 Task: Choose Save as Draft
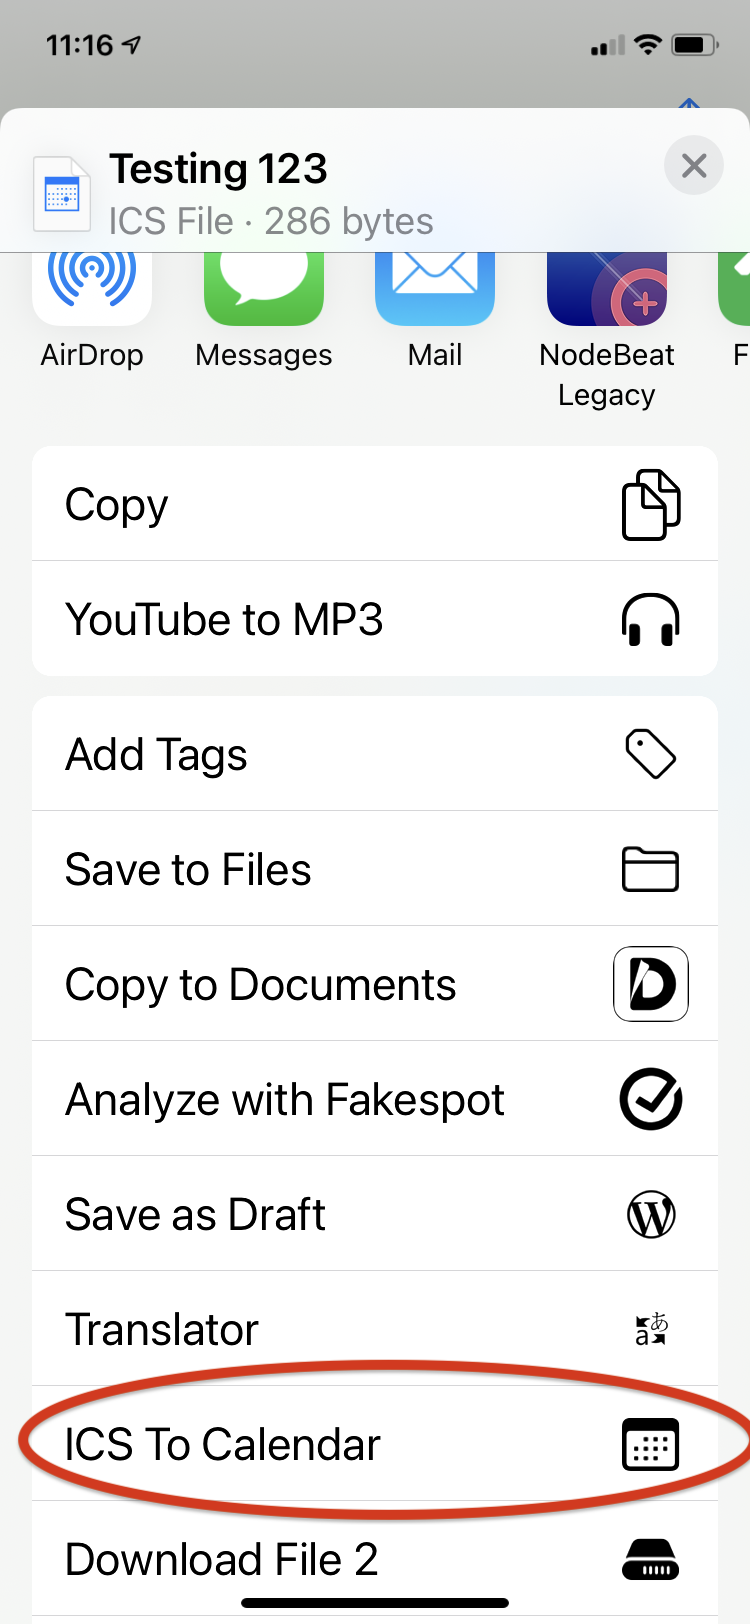pyautogui.click(x=375, y=1214)
